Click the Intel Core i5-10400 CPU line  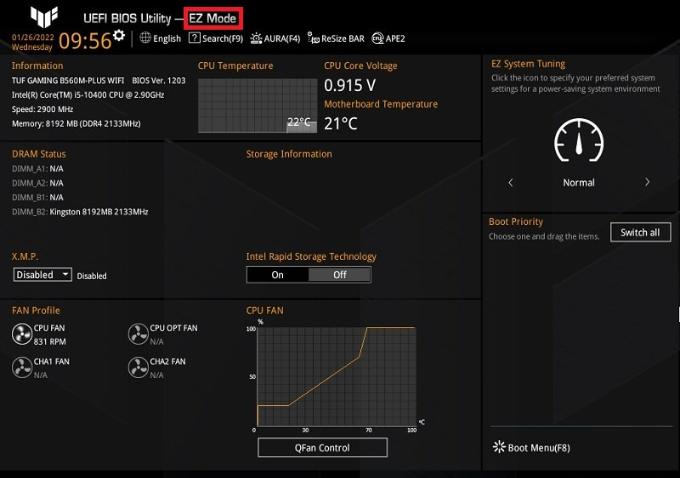pyautogui.click(x=88, y=95)
